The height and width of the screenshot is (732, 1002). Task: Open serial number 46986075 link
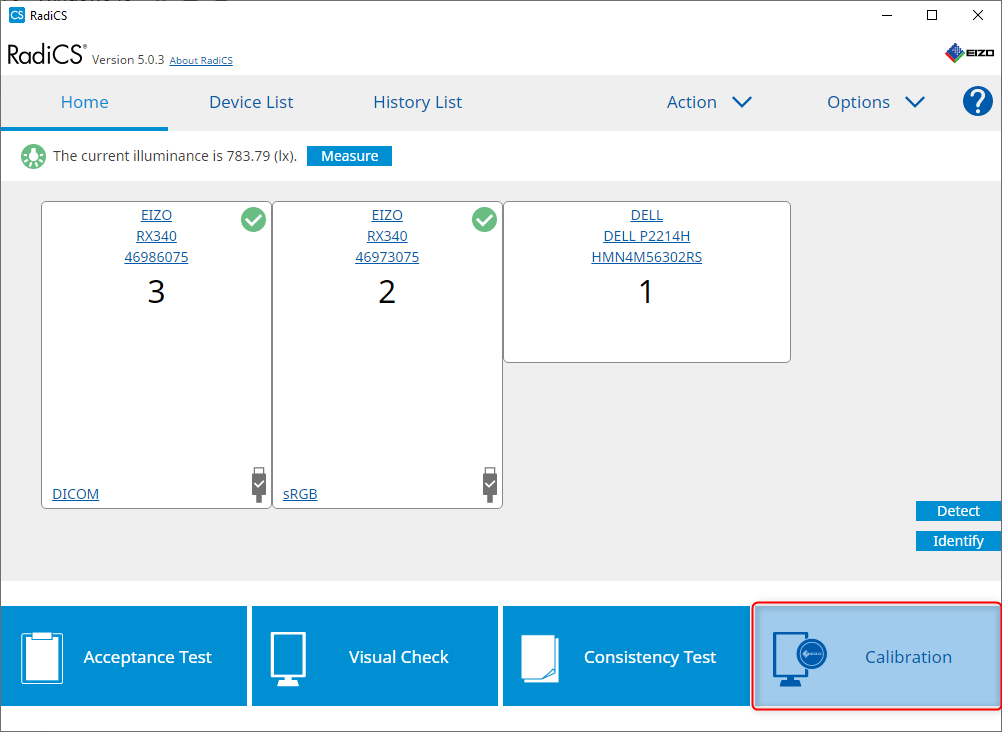pyautogui.click(x=157, y=257)
